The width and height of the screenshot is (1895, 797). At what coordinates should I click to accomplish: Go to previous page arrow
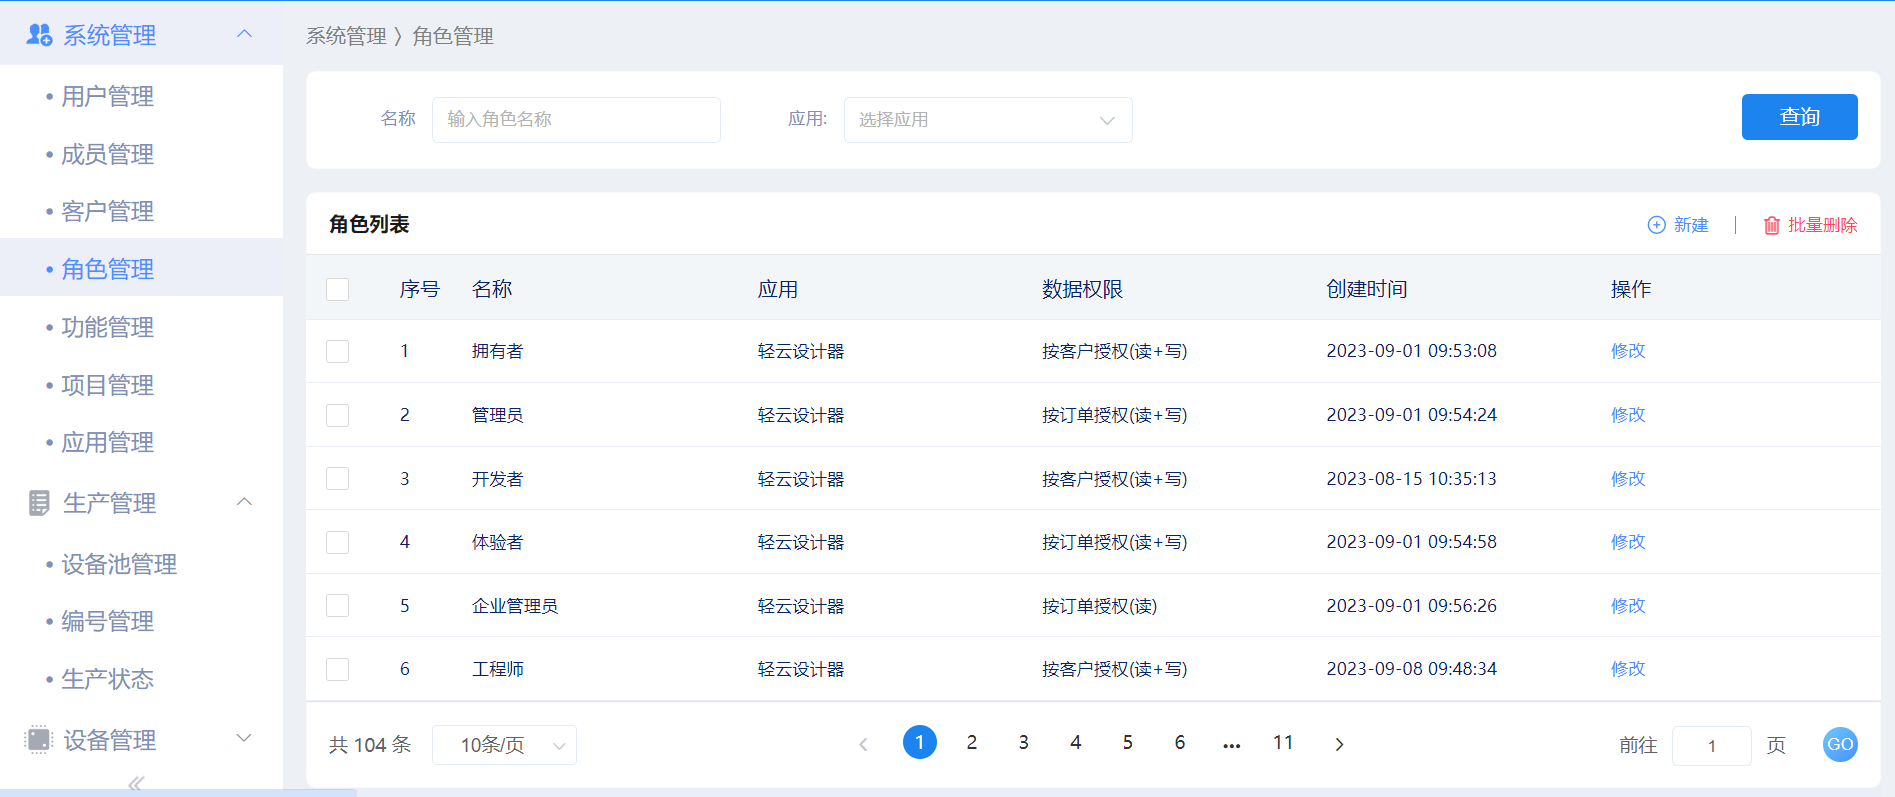point(864,744)
